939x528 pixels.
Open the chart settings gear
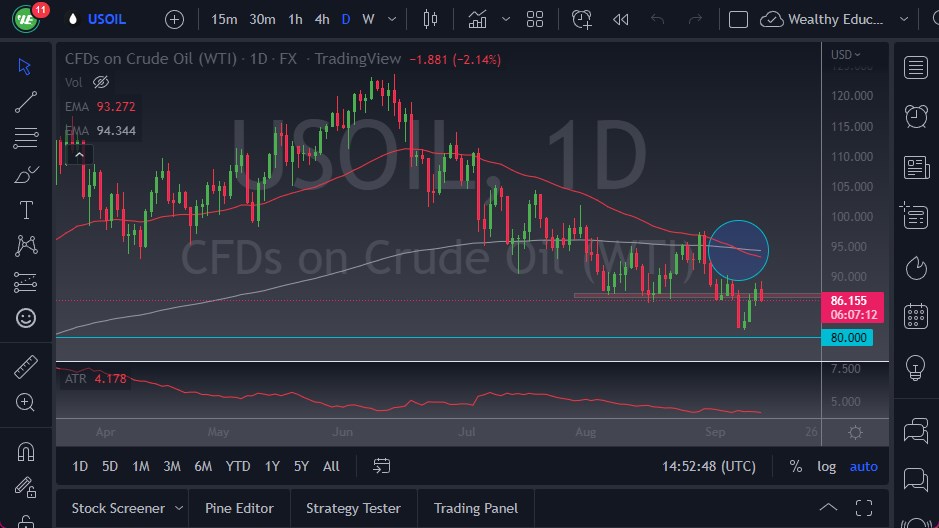855,432
